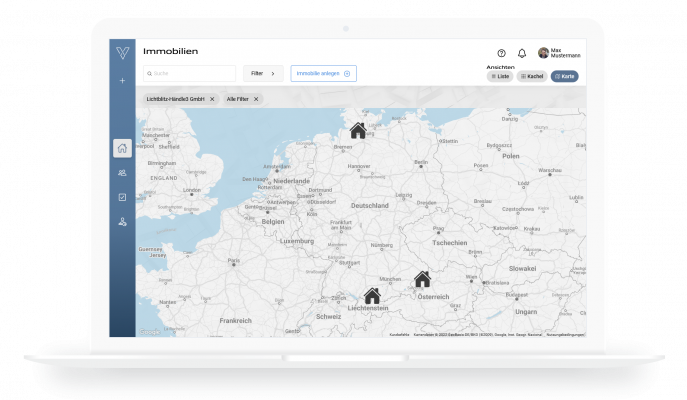Switch to Kachel view
The height and width of the screenshot is (400, 687).
[x=532, y=76]
